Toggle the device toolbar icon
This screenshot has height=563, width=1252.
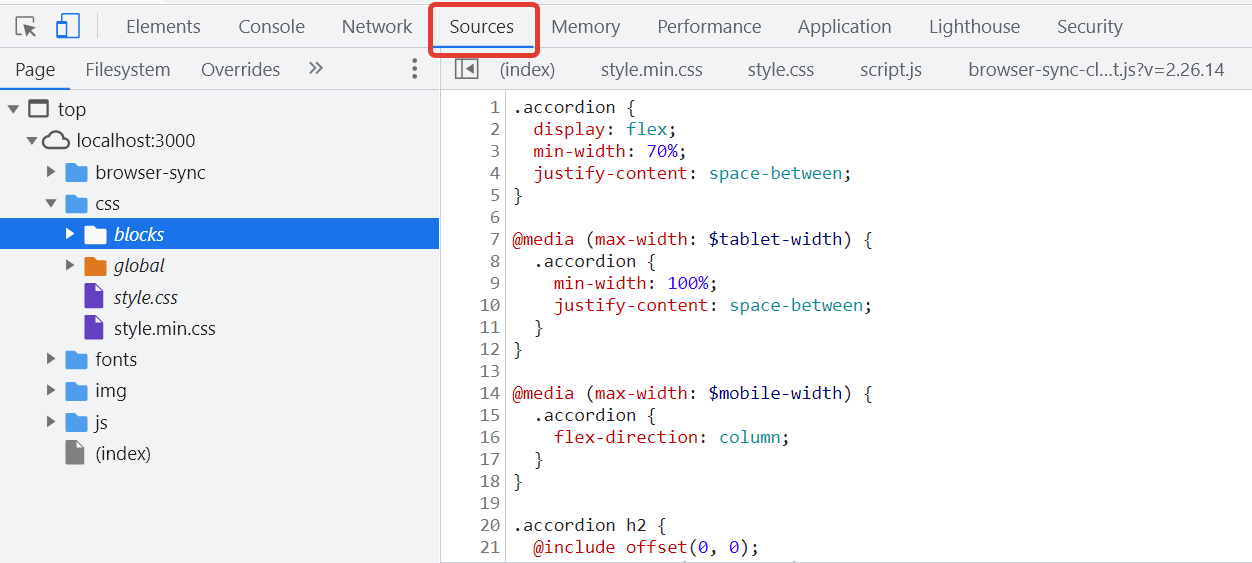click(x=67, y=27)
